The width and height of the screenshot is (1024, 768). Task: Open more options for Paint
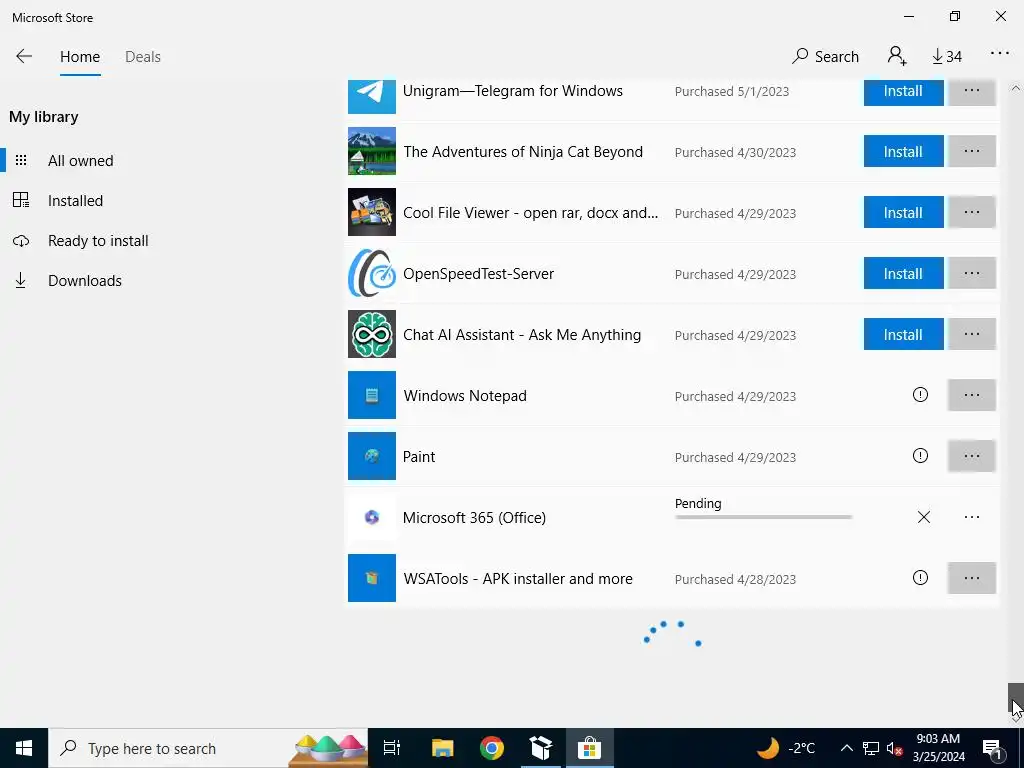(x=972, y=456)
